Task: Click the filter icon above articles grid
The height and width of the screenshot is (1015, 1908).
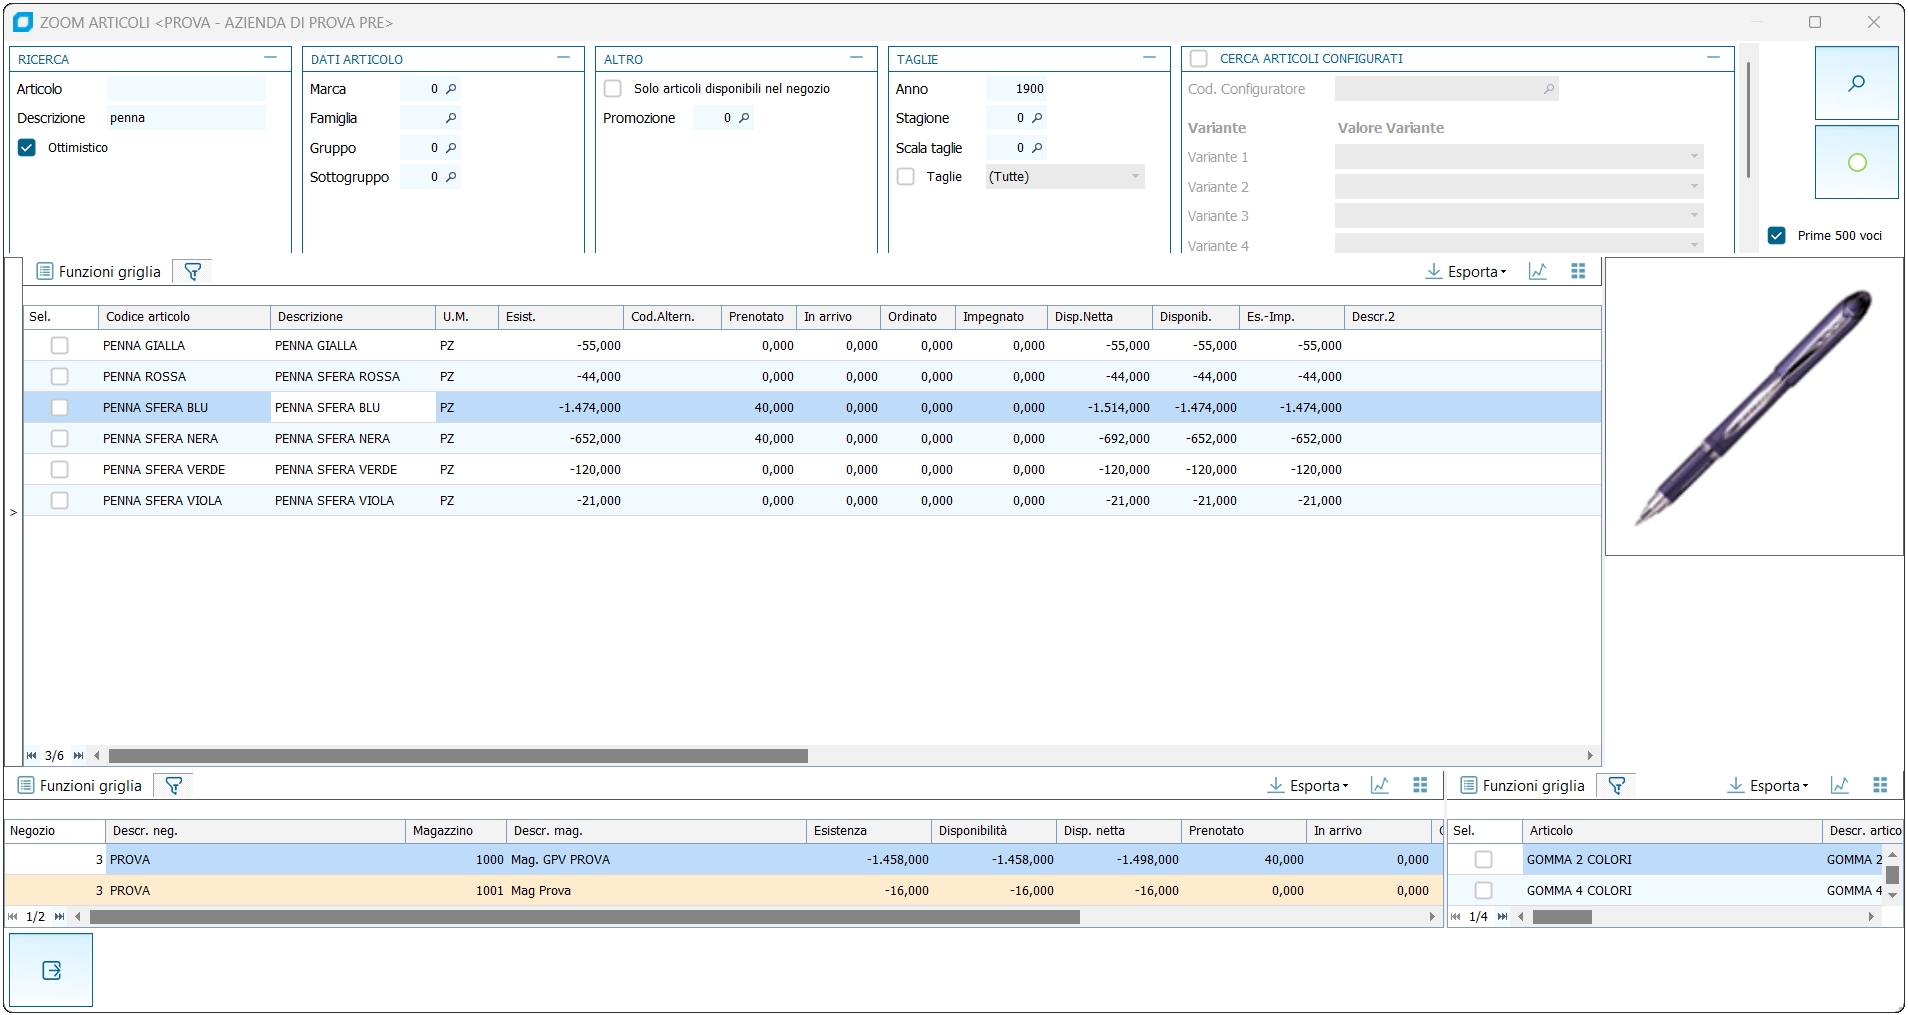Action: point(193,271)
